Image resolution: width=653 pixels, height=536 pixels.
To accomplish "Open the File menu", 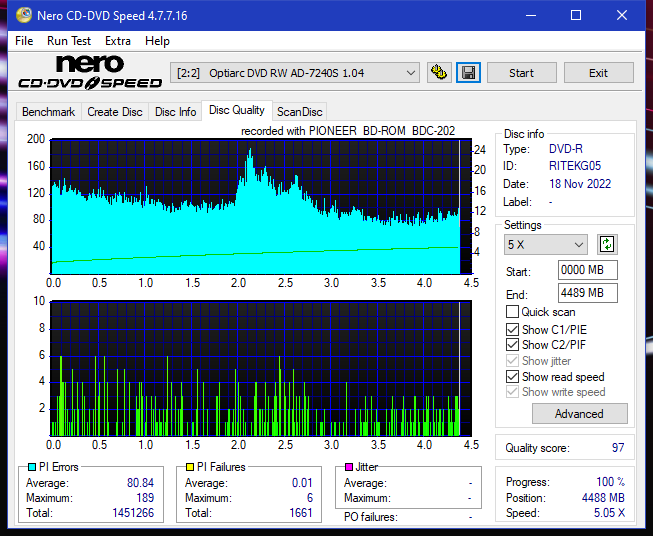I will point(24,41).
